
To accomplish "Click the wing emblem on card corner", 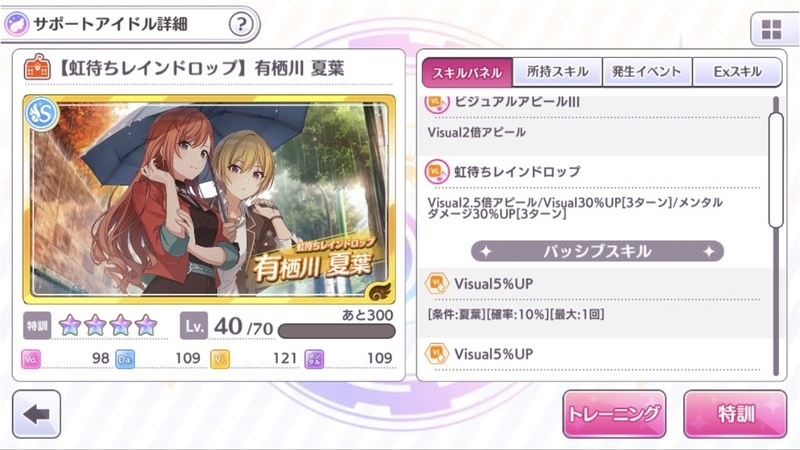I will (380, 291).
